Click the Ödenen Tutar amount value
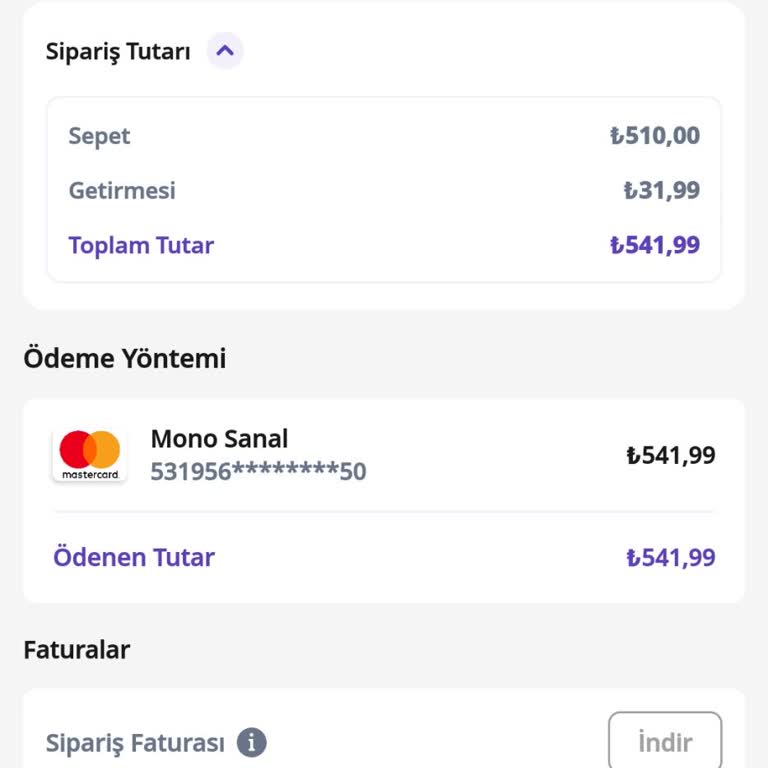Image resolution: width=768 pixels, height=768 pixels. [x=671, y=557]
